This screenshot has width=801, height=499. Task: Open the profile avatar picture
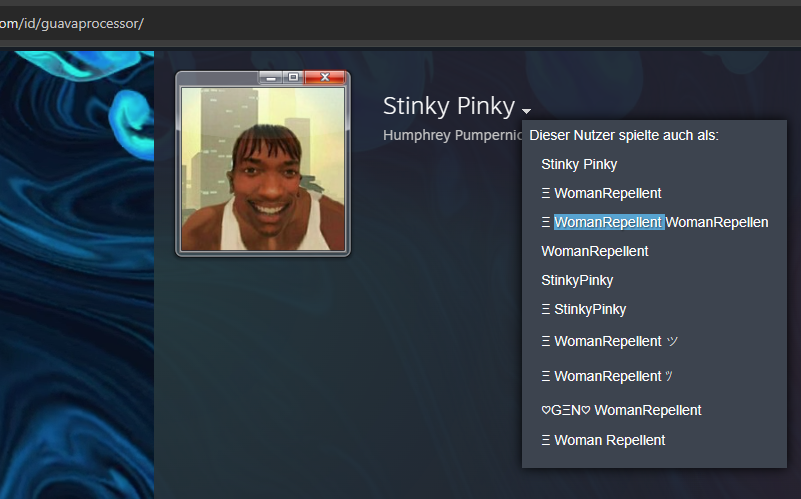click(x=263, y=169)
